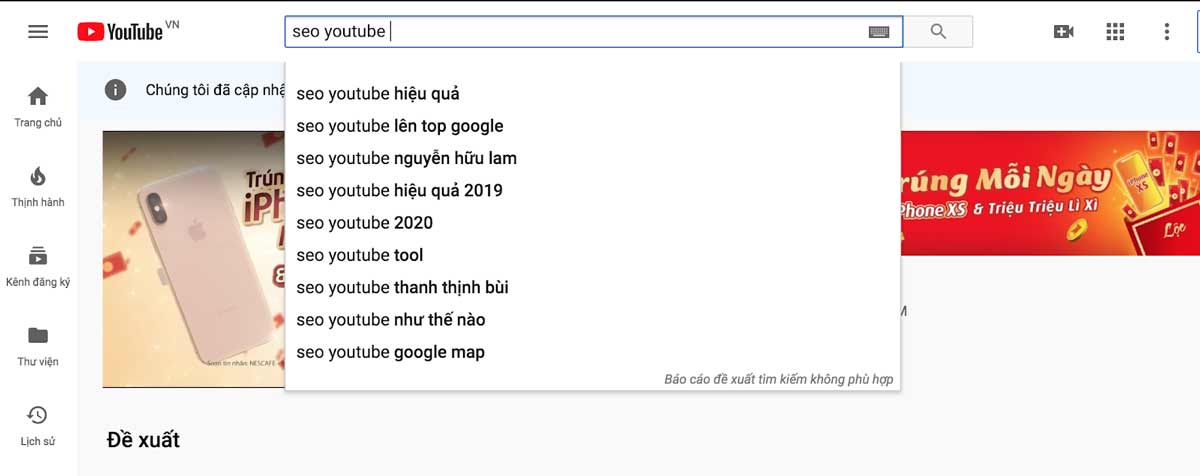
Task: Go to Trang chủ home
Action: point(38,106)
